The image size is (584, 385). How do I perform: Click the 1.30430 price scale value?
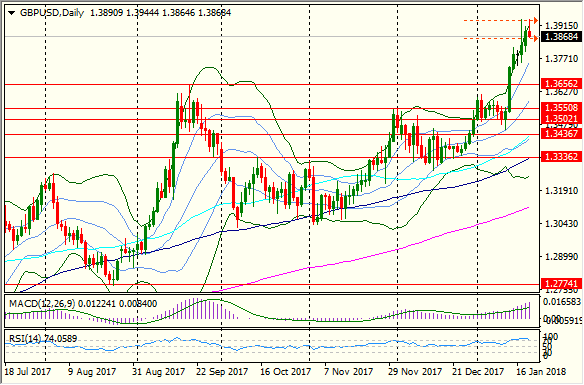pyautogui.click(x=562, y=224)
